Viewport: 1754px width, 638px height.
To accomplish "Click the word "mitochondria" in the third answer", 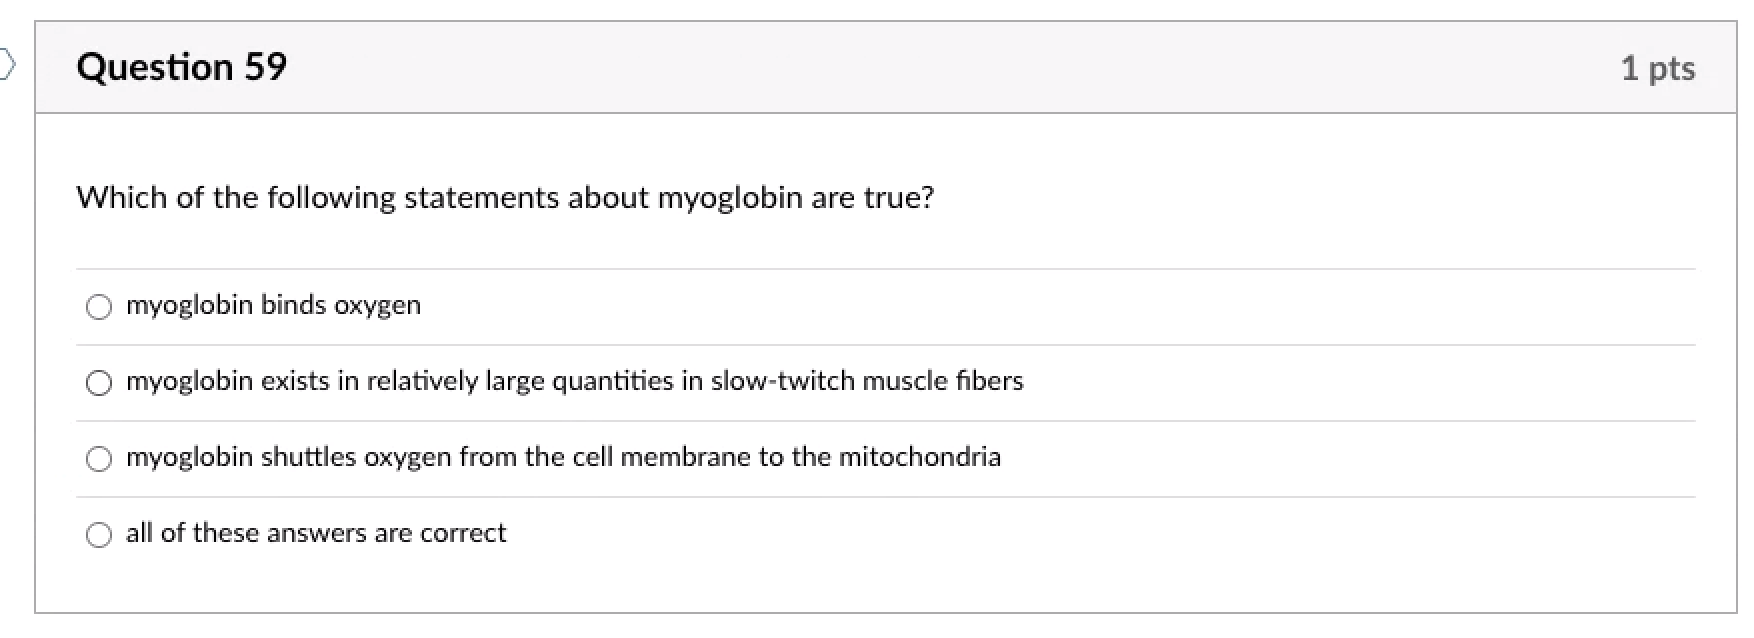I will [x=919, y=457].
